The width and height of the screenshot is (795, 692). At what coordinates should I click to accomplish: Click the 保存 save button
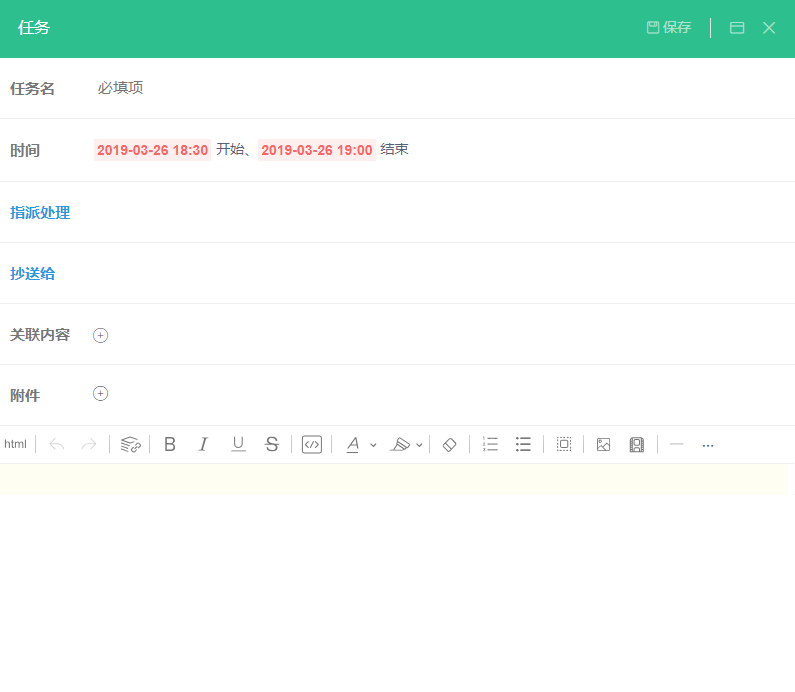click(669, 27)
